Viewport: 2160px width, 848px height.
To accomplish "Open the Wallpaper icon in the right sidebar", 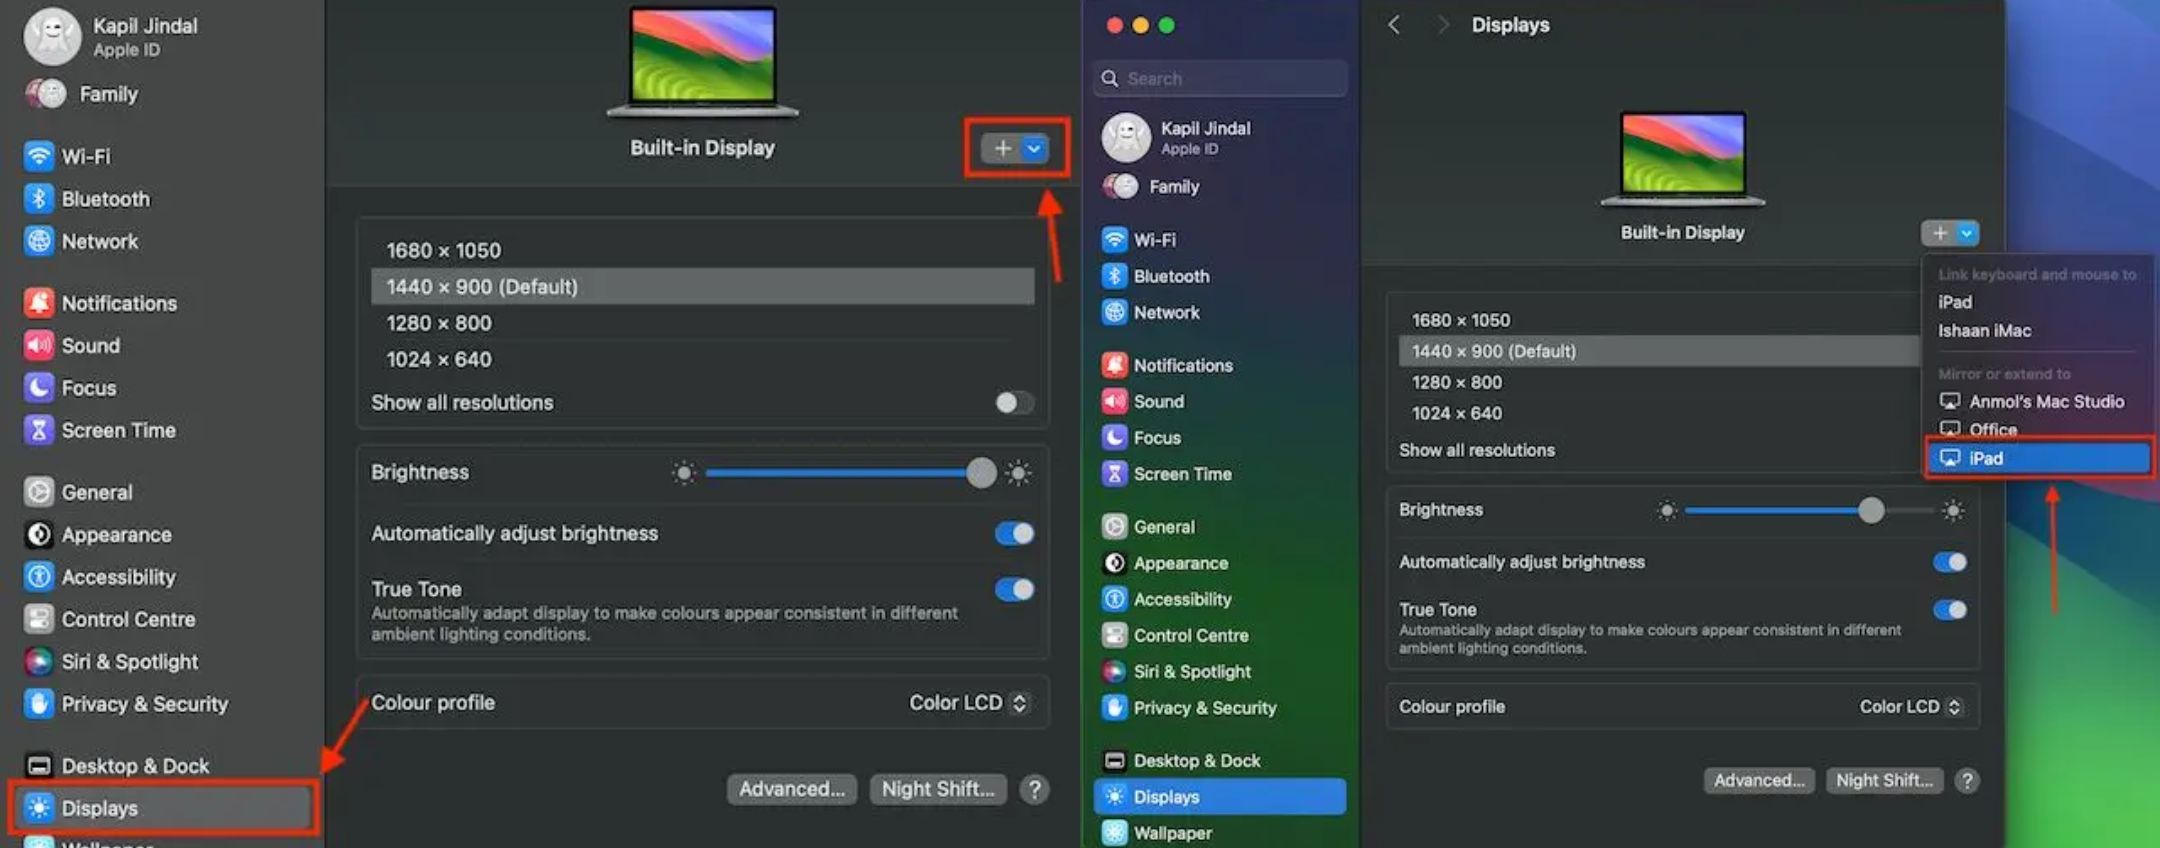I will point(1114,833).
